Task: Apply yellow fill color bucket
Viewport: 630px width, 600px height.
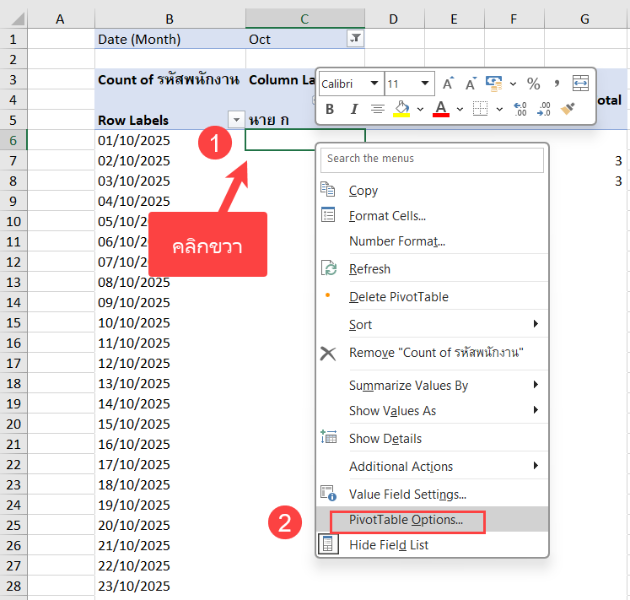Action: [x=401, y=109]
